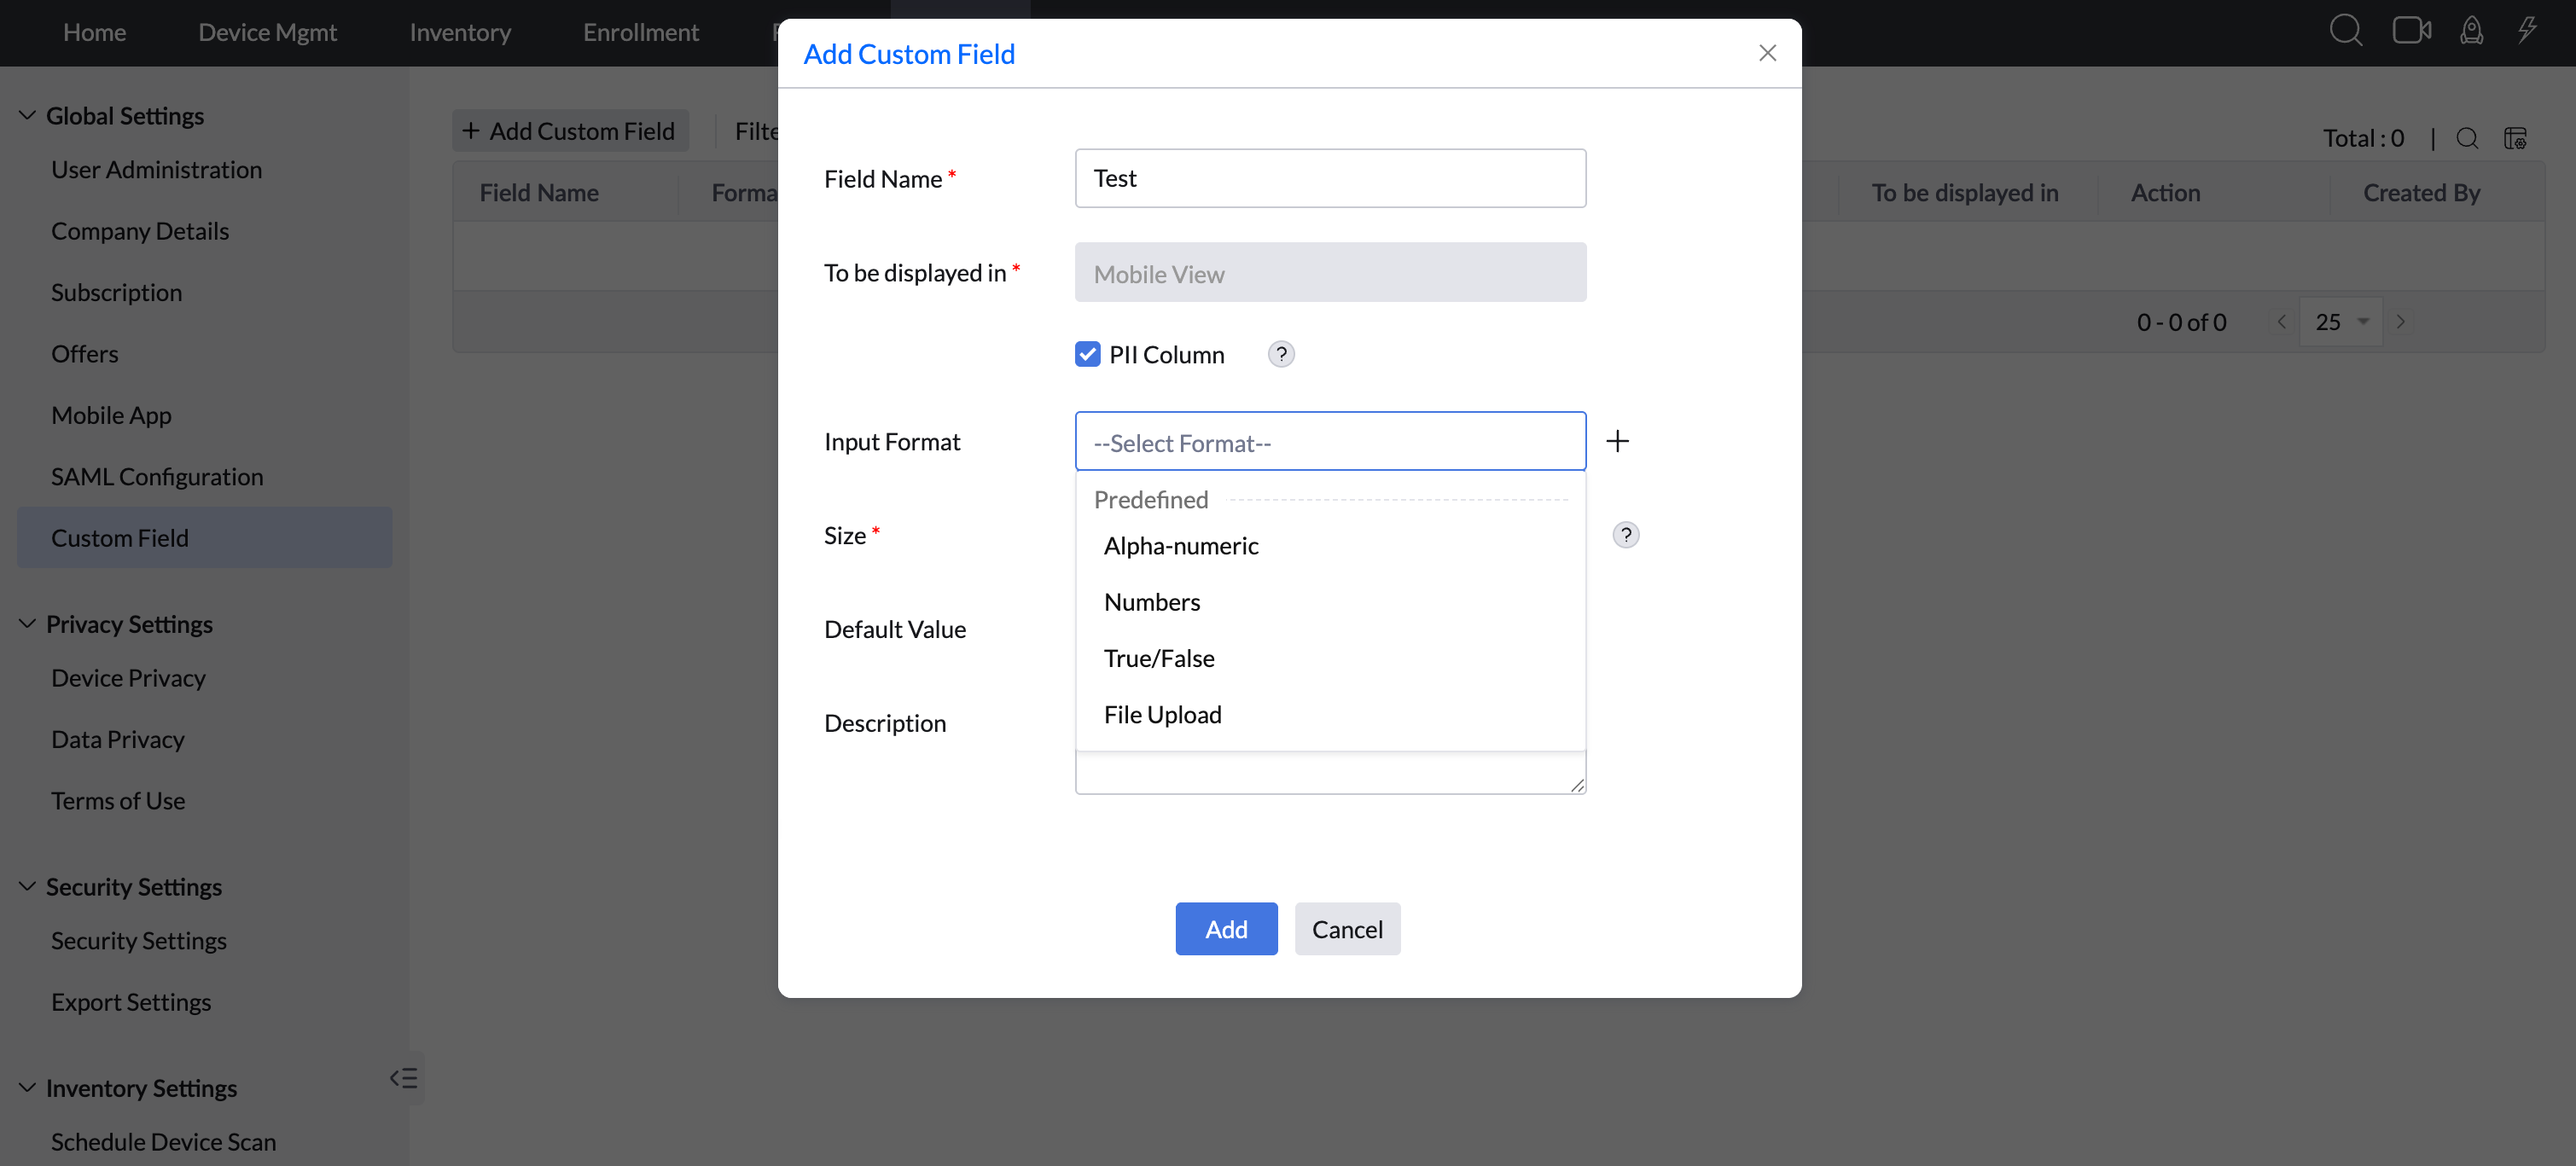The image size is (2576, 1166).
Task: Click the Cancel button
Action: (x=1347, y=929)
